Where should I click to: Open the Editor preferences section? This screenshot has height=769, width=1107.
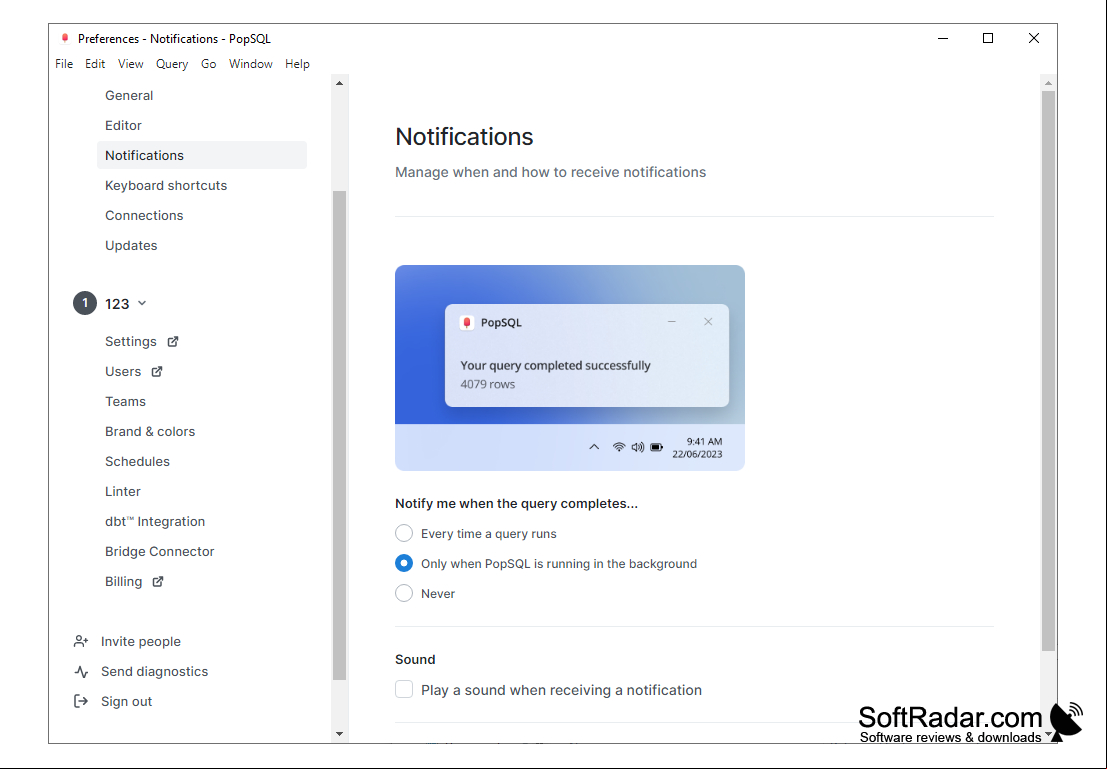pos(124,125)
